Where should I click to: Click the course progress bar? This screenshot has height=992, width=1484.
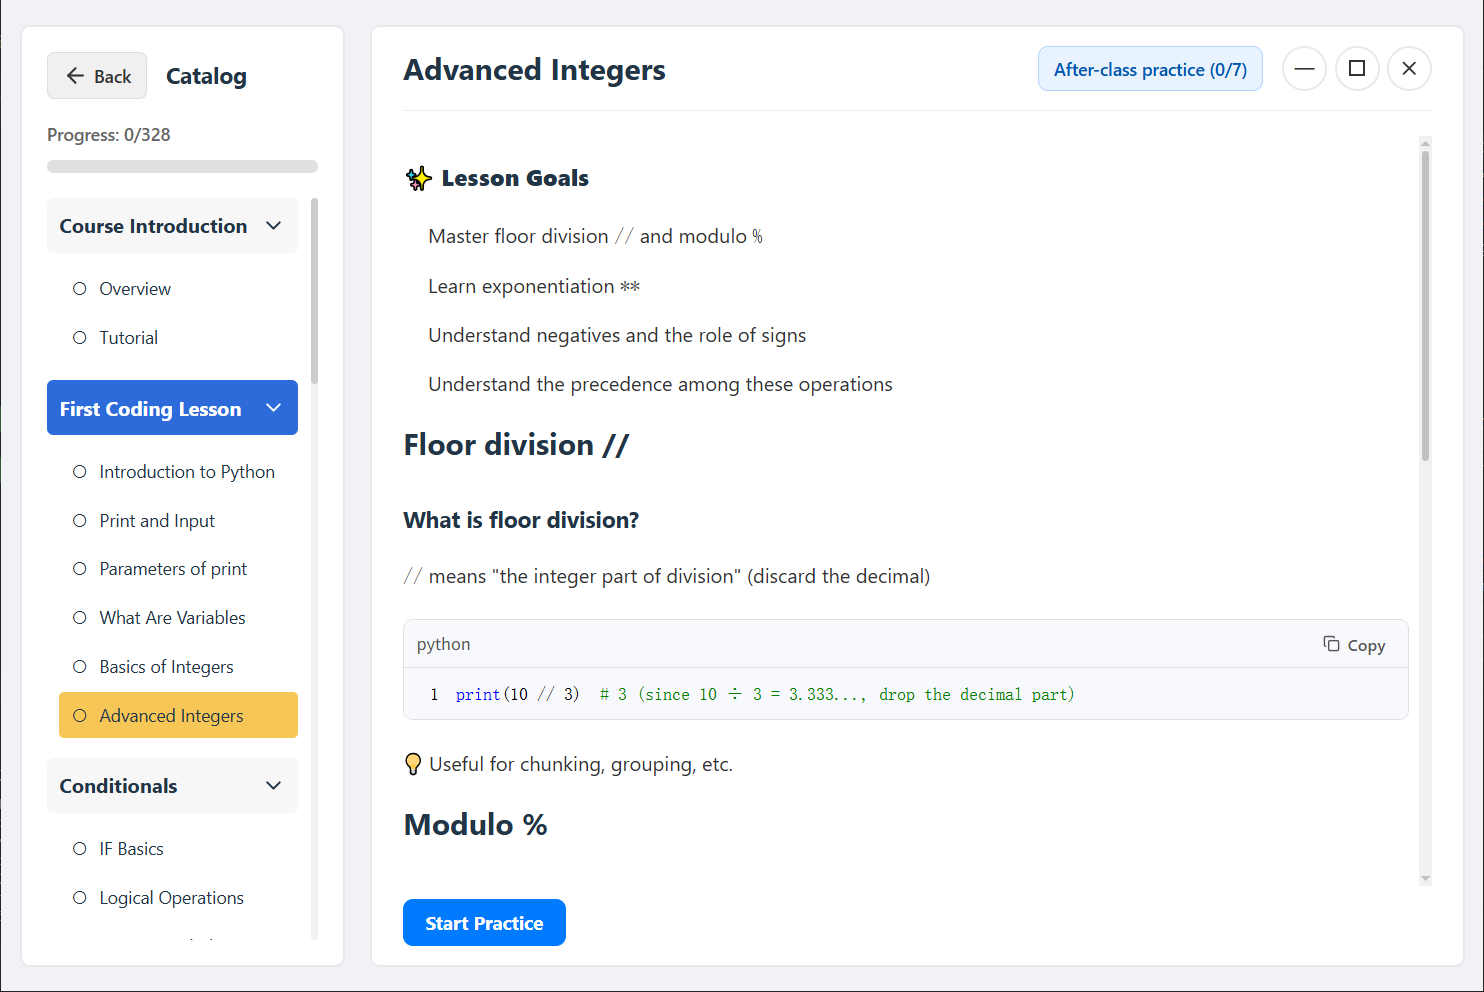pos(182,167)
